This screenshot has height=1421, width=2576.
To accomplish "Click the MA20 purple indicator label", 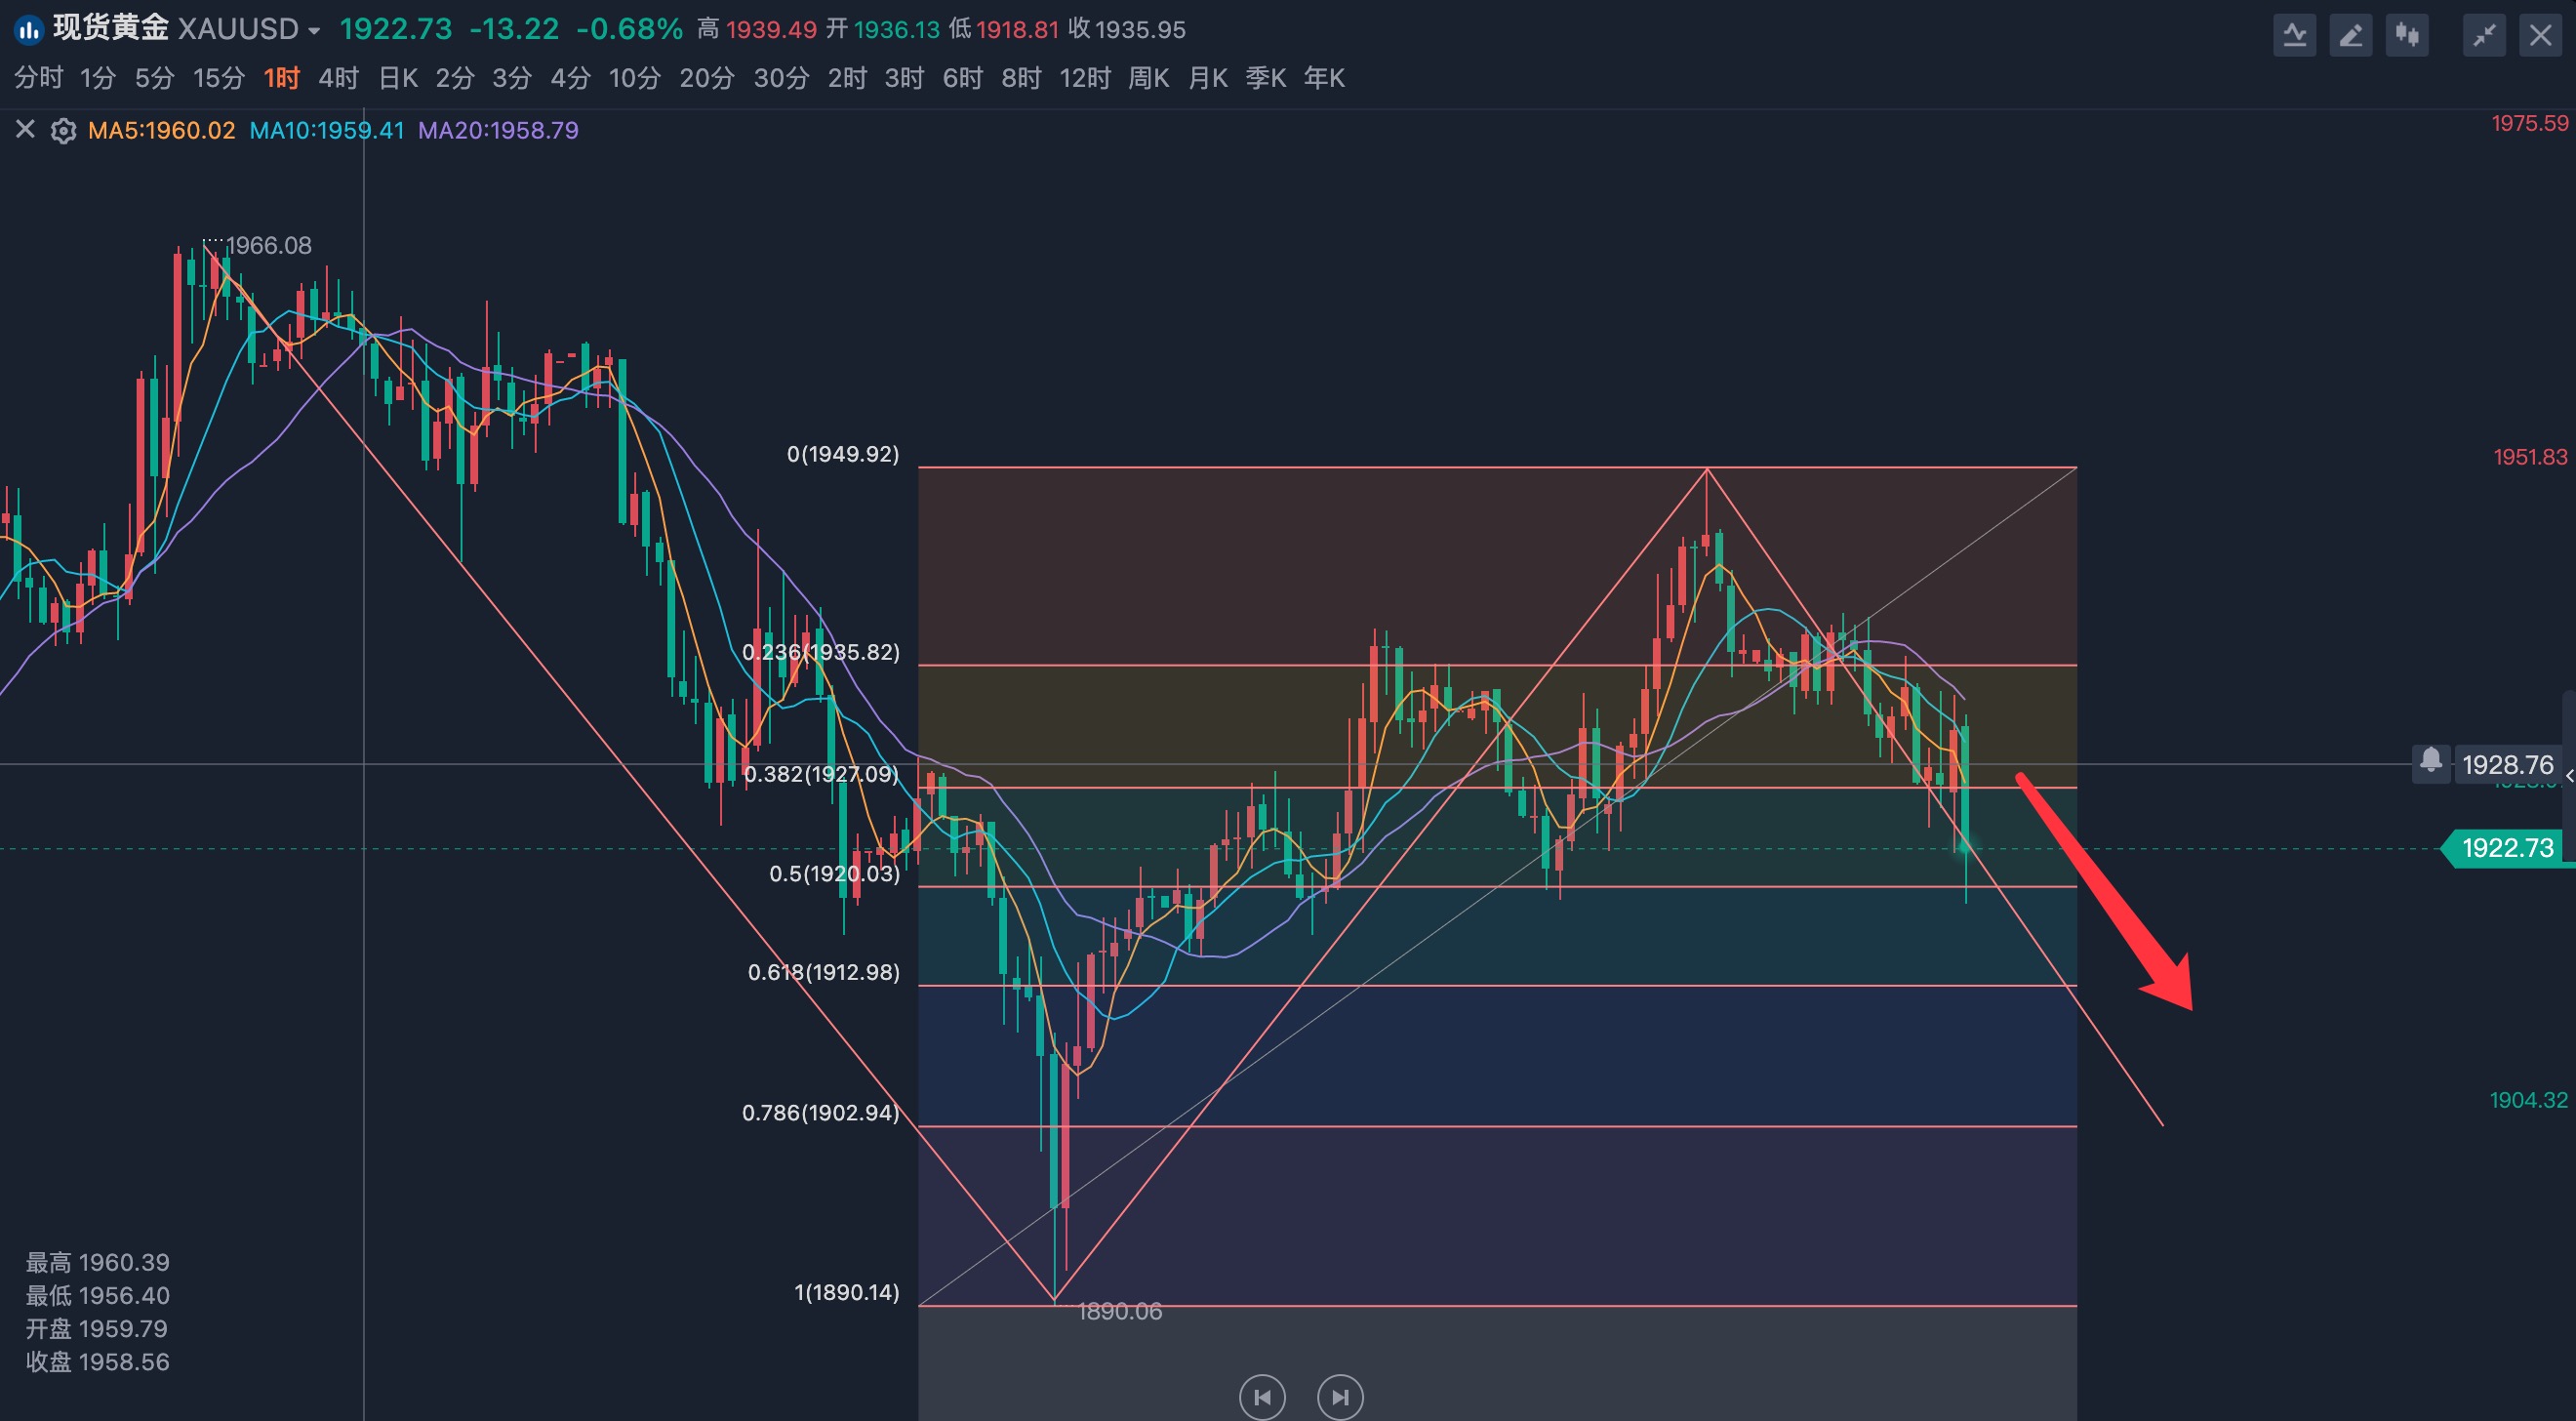I will pos(498,131).
